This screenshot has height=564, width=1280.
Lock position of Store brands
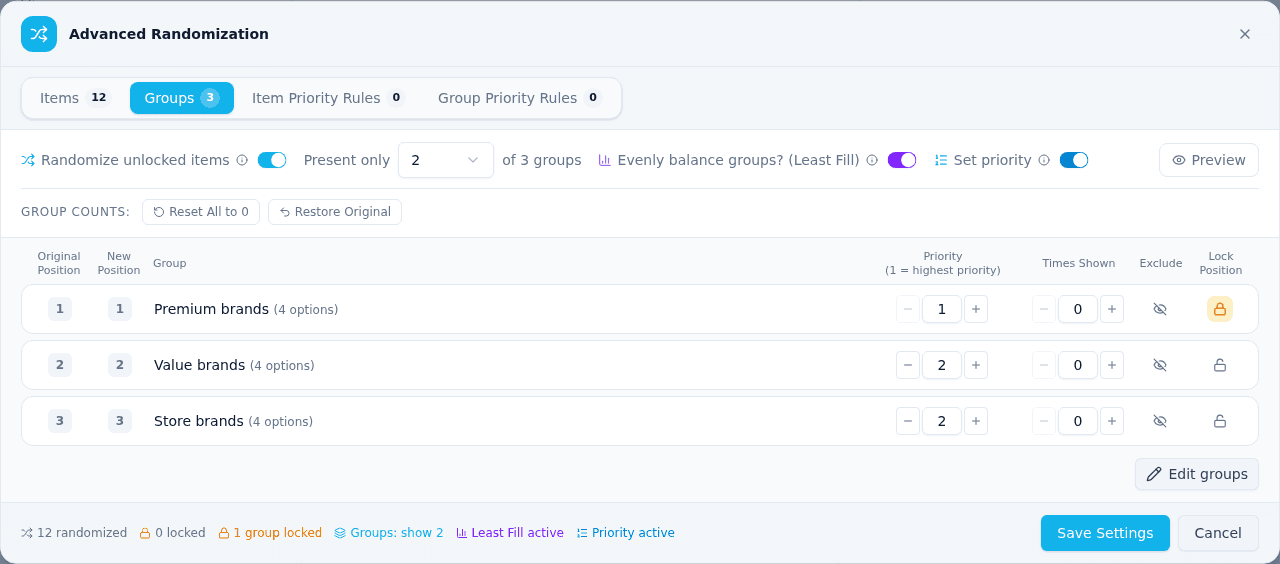1220,421
